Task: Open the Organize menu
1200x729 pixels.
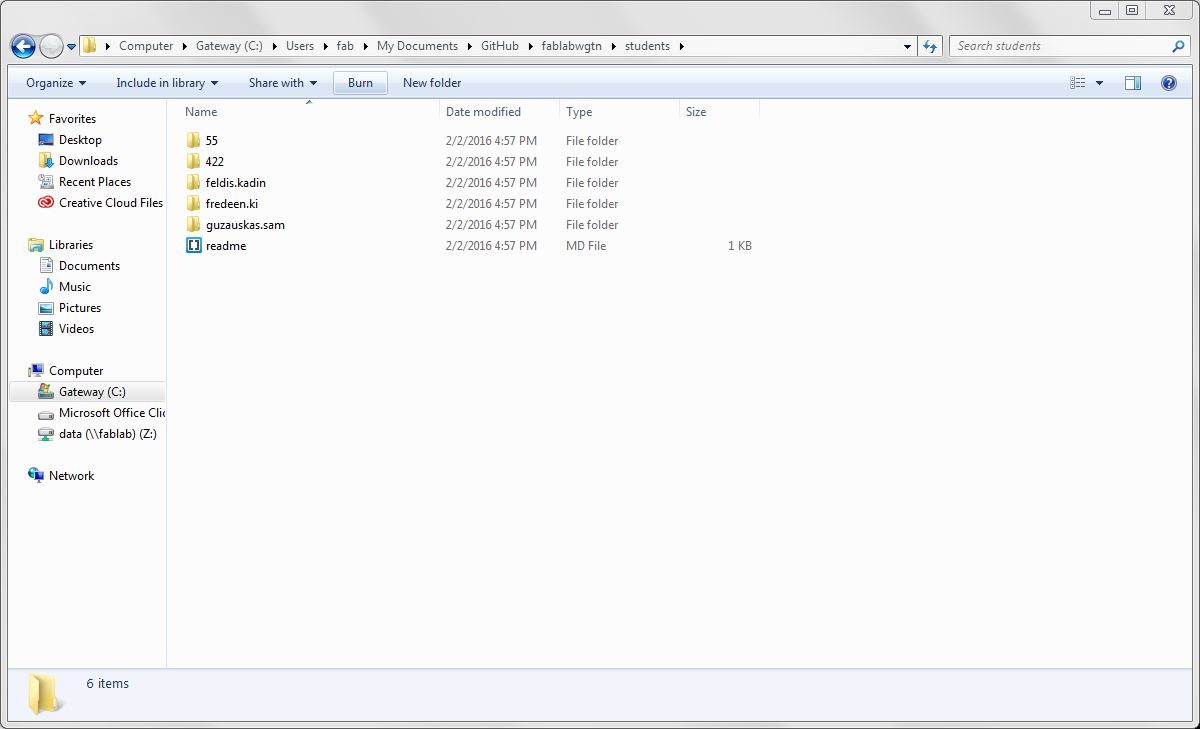Action: (56, 83)
